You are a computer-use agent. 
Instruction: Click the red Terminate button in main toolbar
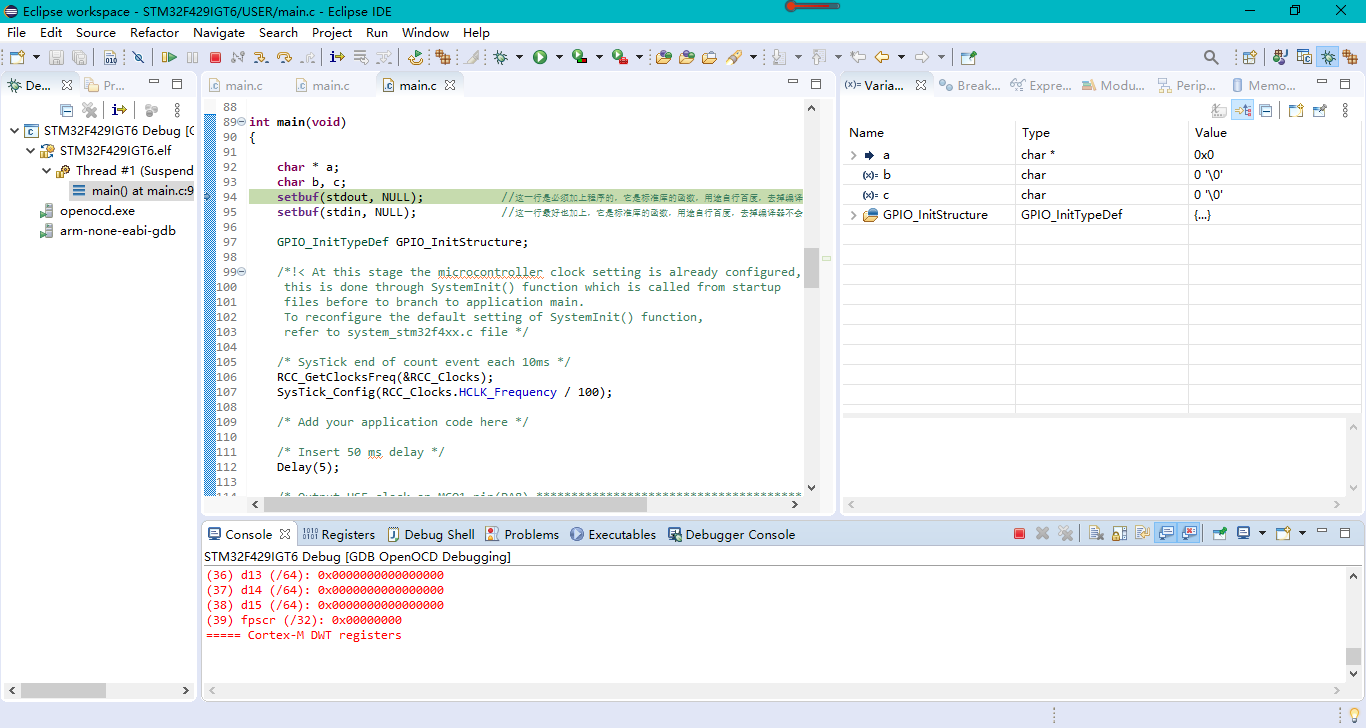215,57
